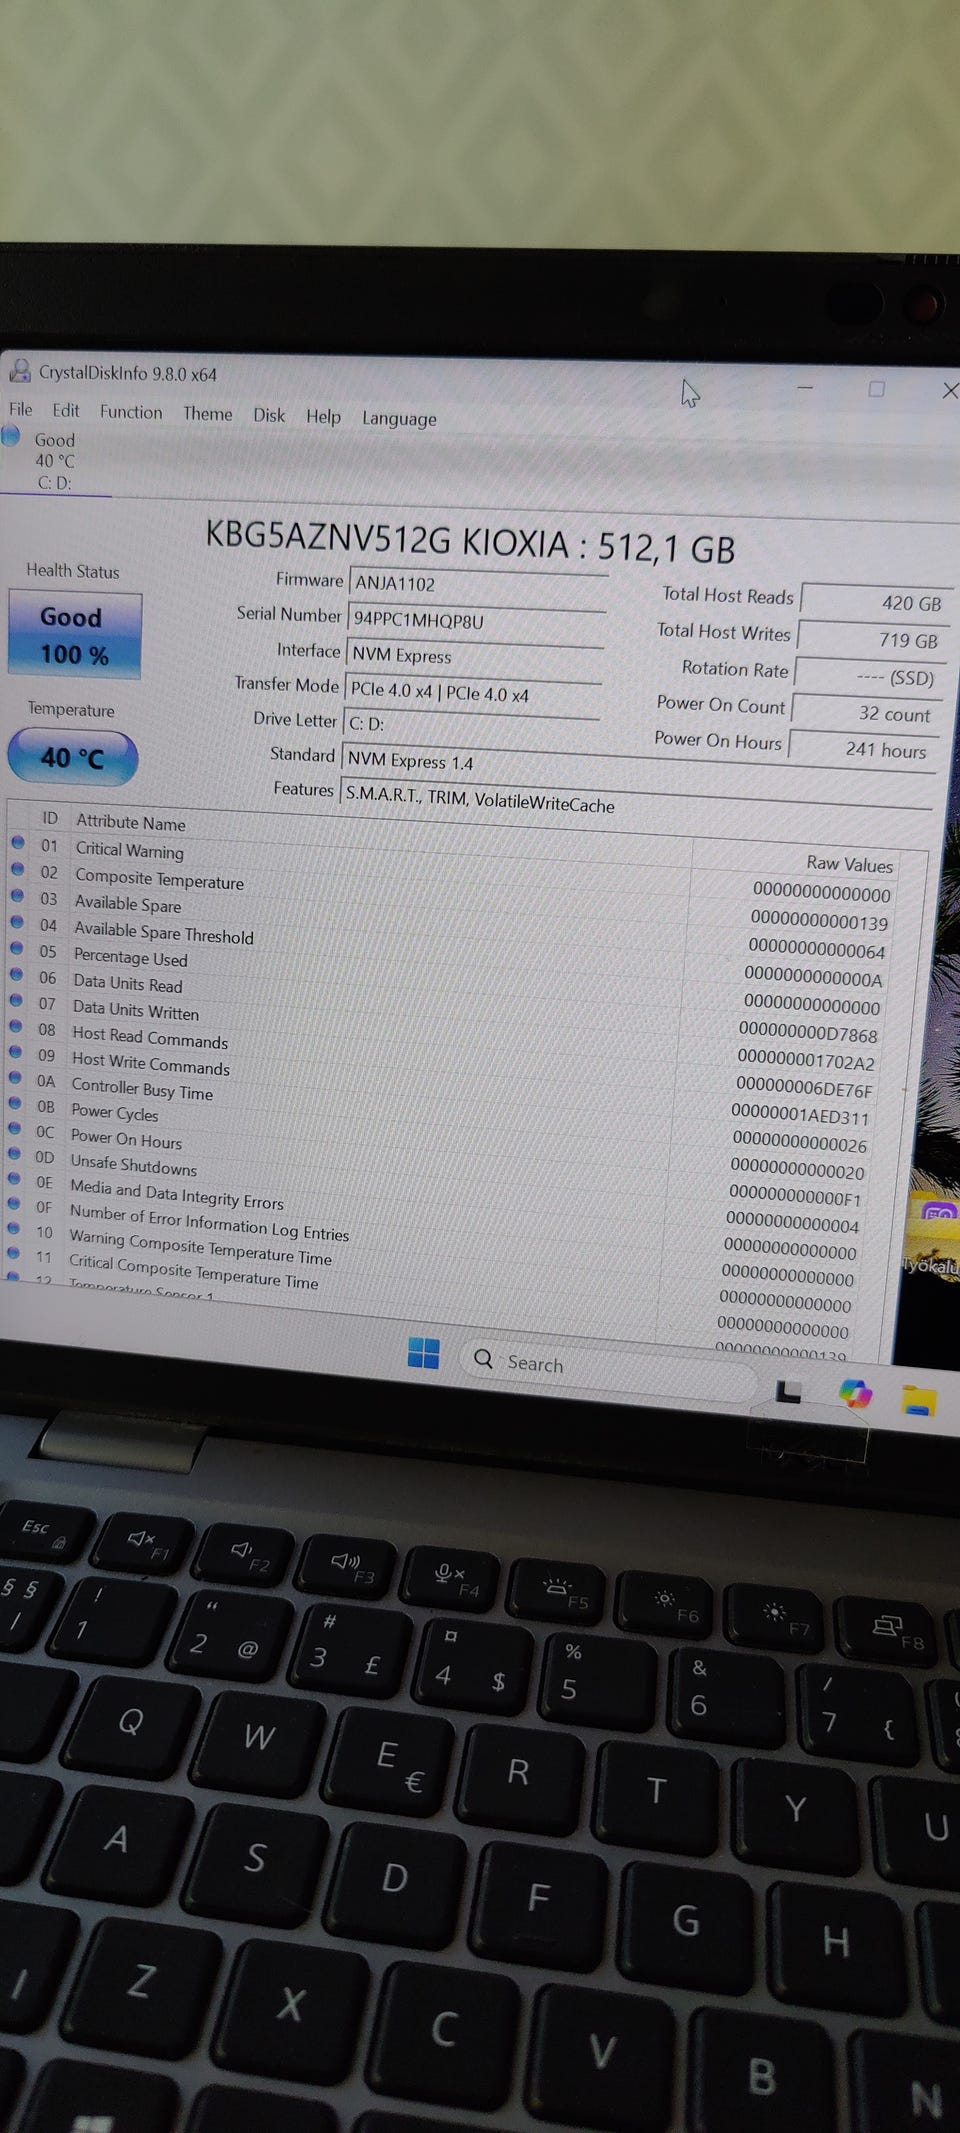This screenshot has height=2133, width=960.
Task: Click raw value 000000000D7868
Action: click(809, 1032)
